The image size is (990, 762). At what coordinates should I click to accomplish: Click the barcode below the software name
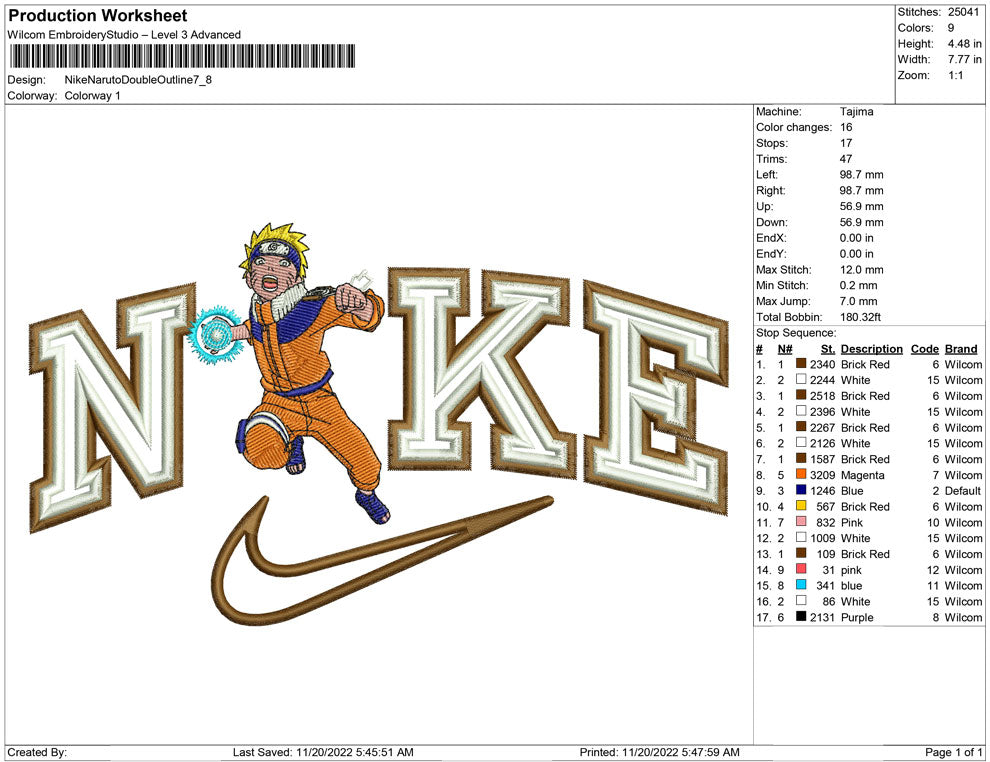coord(180,56)
